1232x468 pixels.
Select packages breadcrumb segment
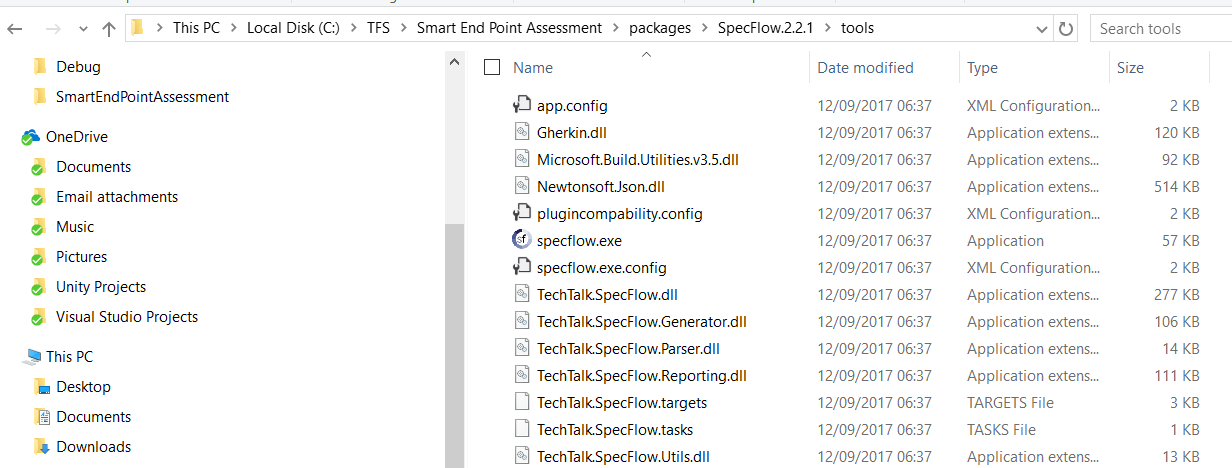[659, 28]
